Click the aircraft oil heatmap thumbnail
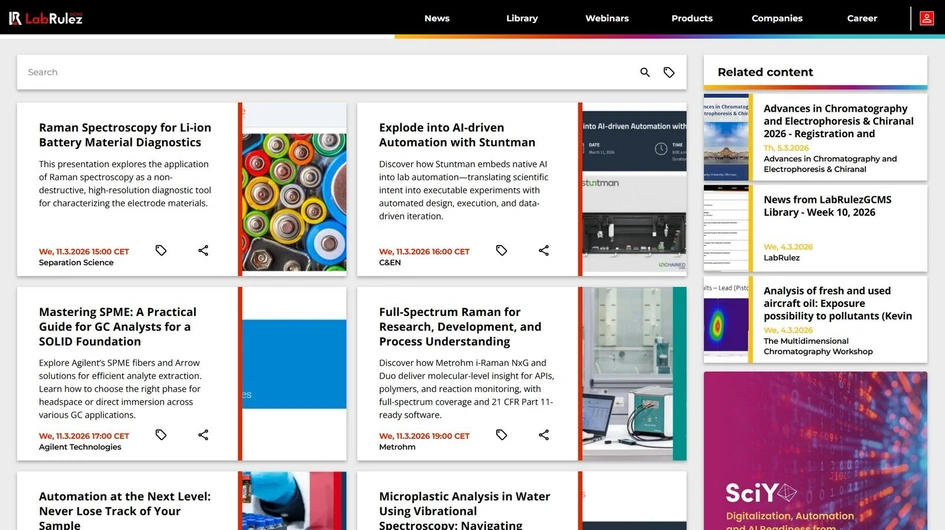Viewport: 945px width, 530px height. 726,320
